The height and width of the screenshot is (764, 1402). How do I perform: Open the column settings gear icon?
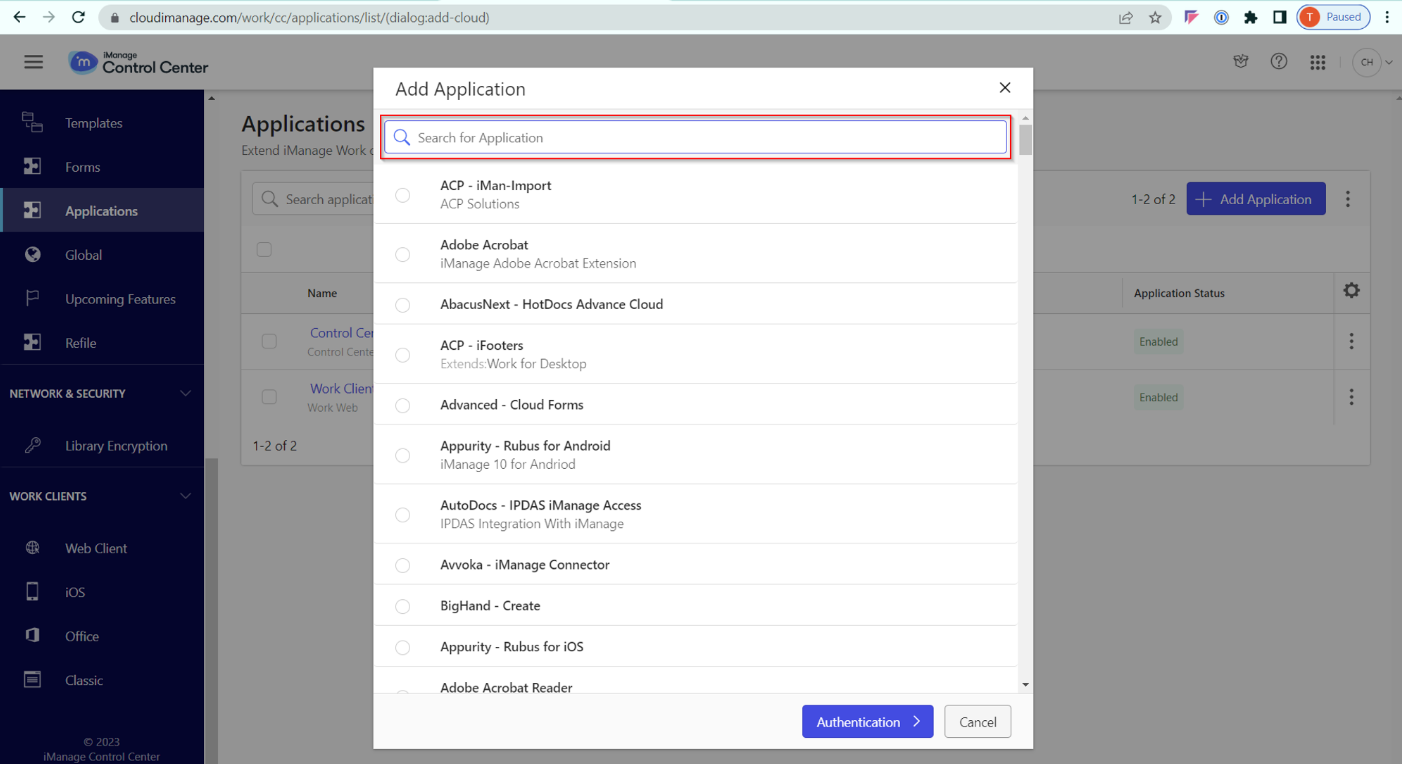coord(1351,291)
